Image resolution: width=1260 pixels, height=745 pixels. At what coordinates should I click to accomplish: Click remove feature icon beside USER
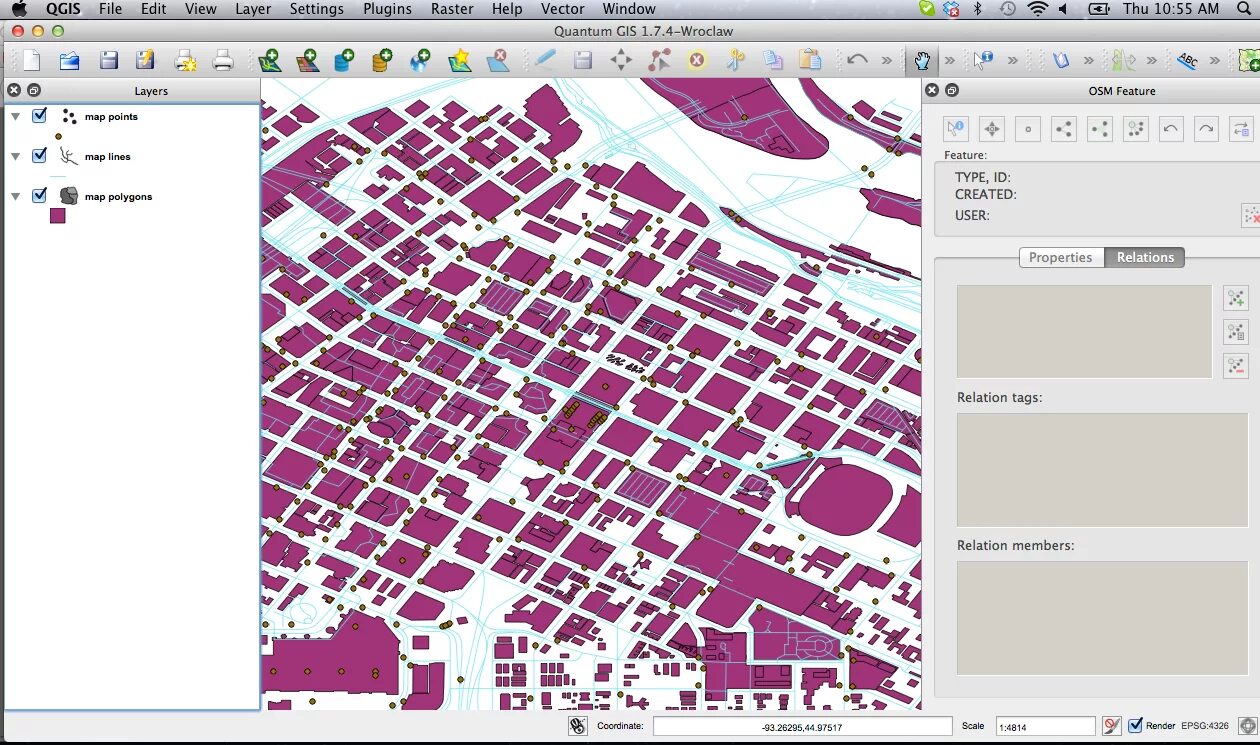pyautogui.click(x=1250, y=215)
